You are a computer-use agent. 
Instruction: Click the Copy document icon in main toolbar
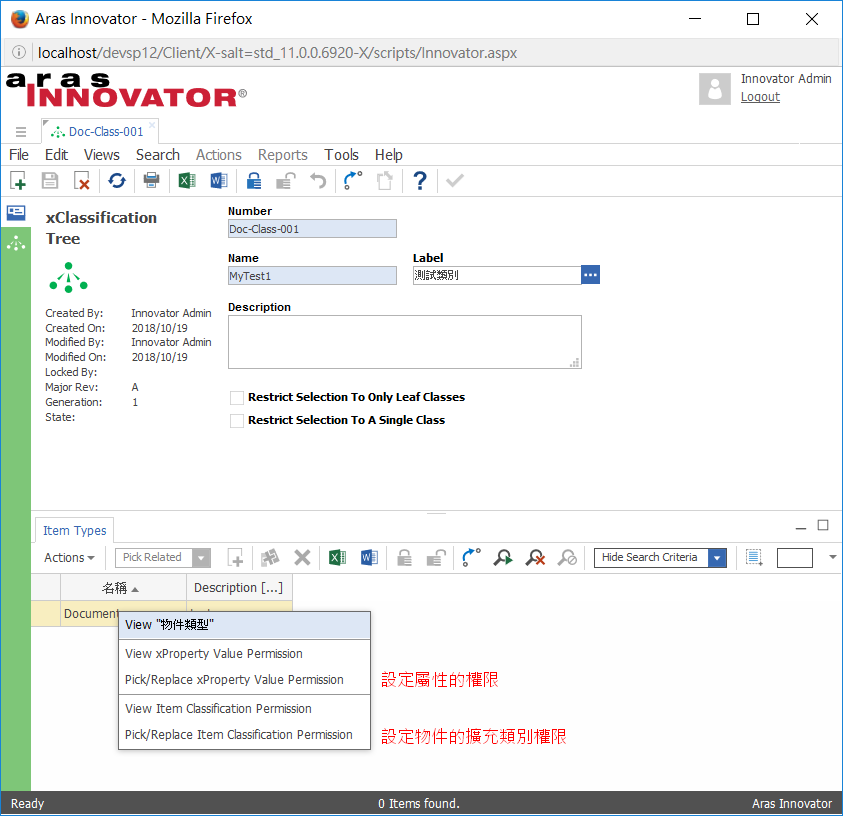385,181
